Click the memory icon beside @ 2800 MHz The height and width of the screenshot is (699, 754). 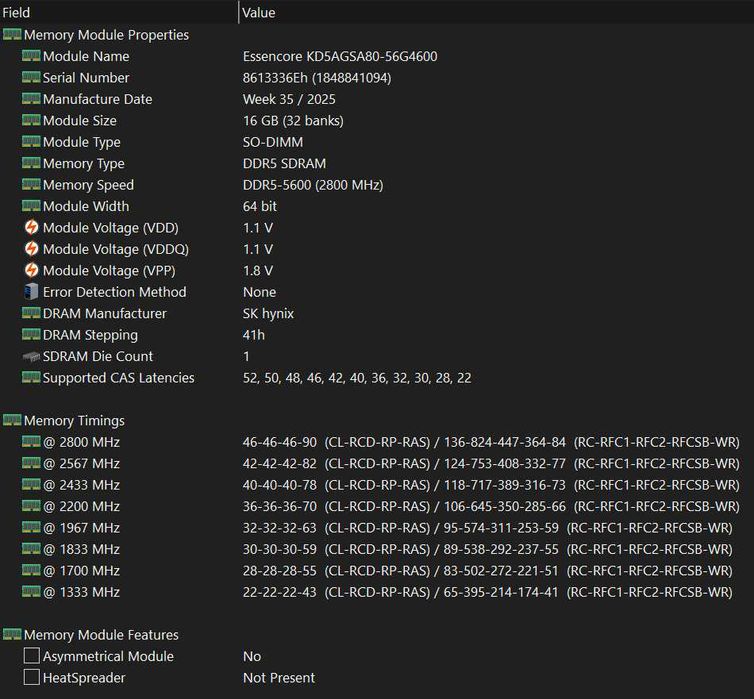point(31,442)
